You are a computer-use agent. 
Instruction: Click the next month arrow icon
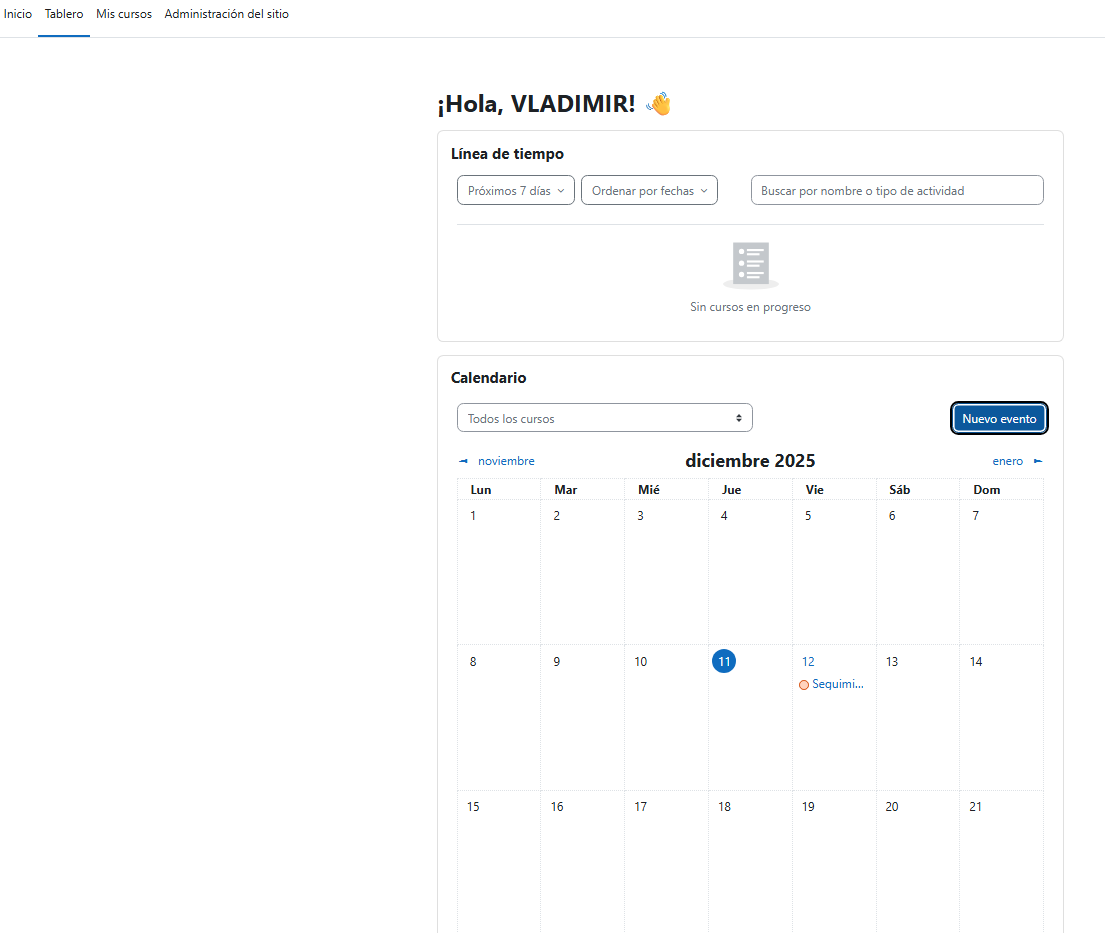tap(1038, 461)
